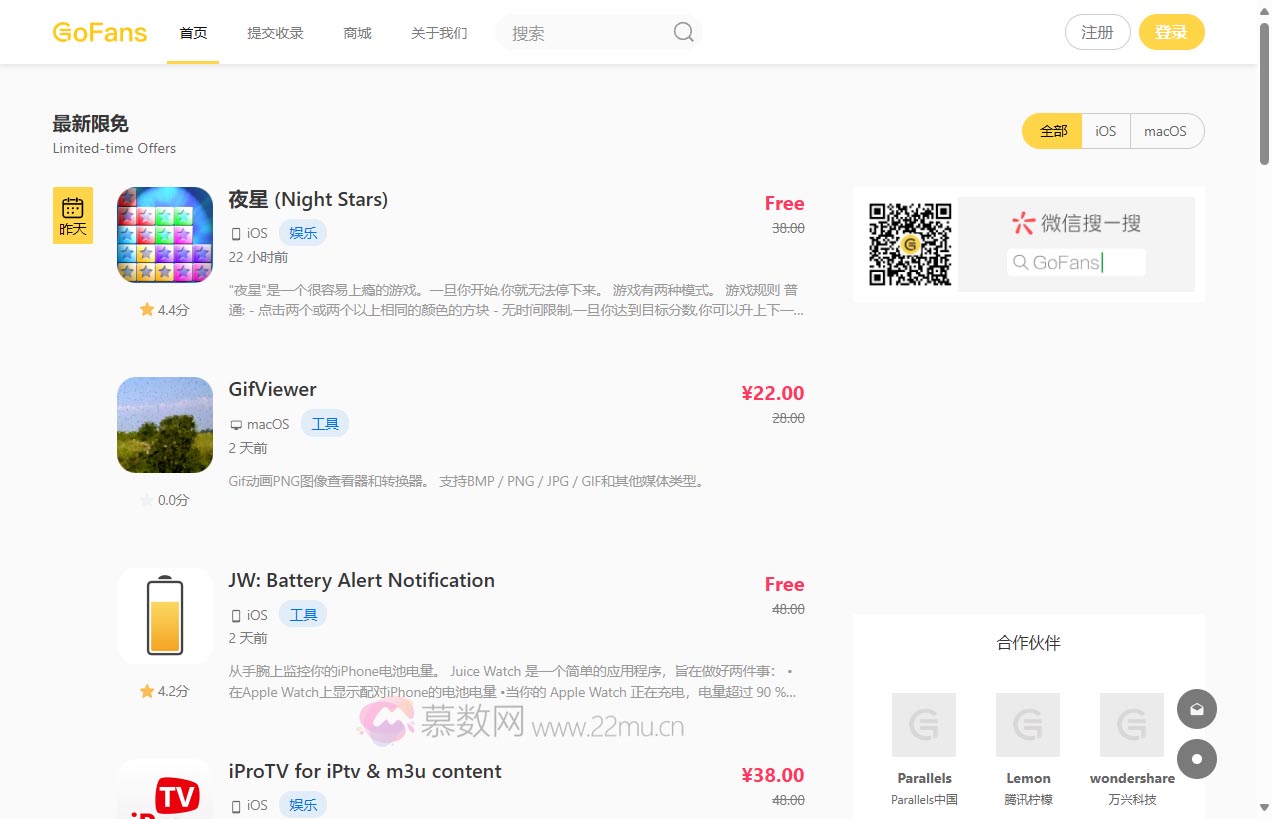Image resolution: width=1272 pixels, height=819 pixels.
Task: Select the 全部 platform filter
Action: coord(1053,131)
